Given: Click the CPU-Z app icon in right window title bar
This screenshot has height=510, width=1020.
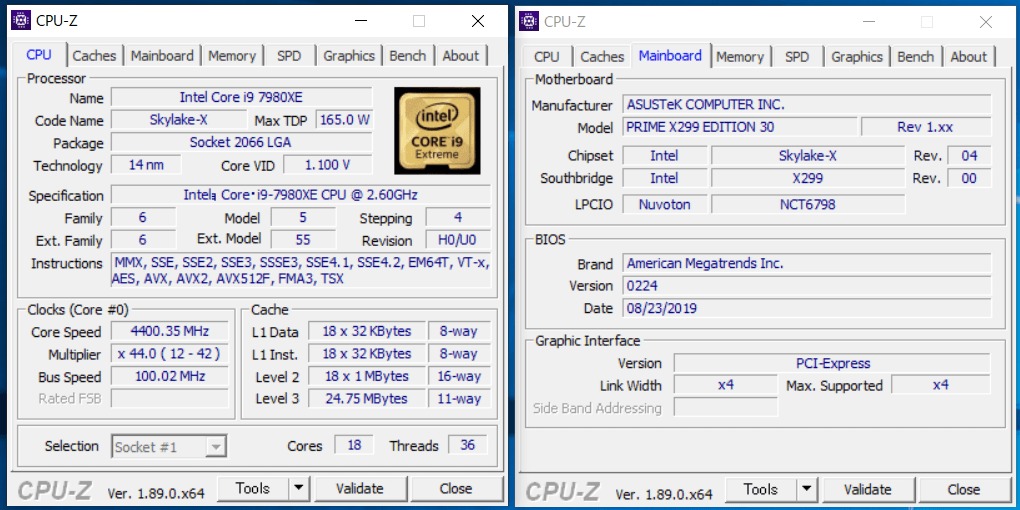Looking at the screenshot, I should (x=529, y=21).
